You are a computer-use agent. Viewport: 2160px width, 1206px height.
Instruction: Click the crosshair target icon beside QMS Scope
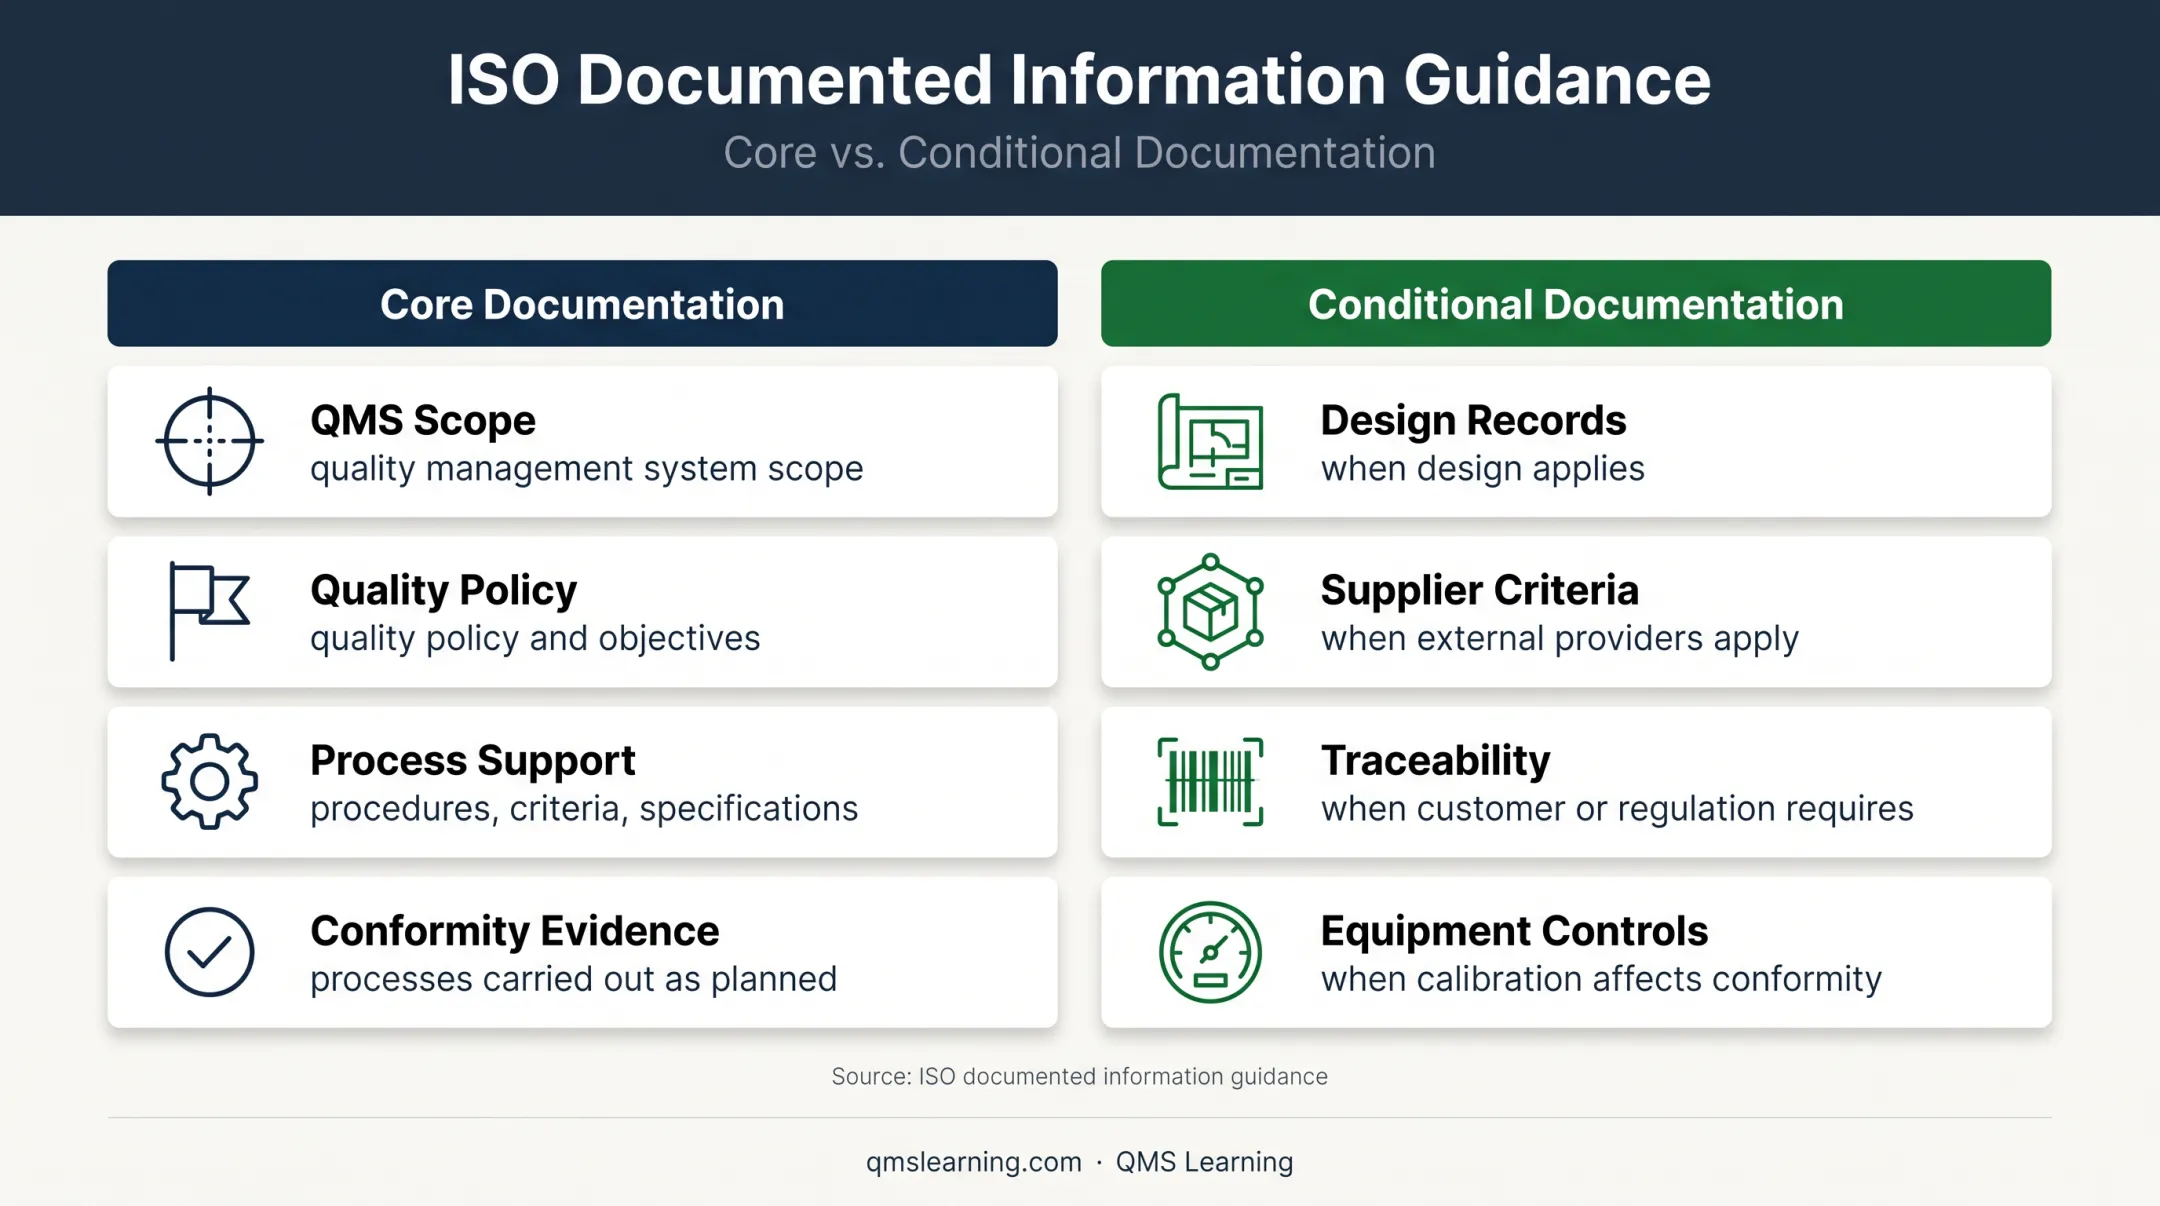tap(210, 441)
